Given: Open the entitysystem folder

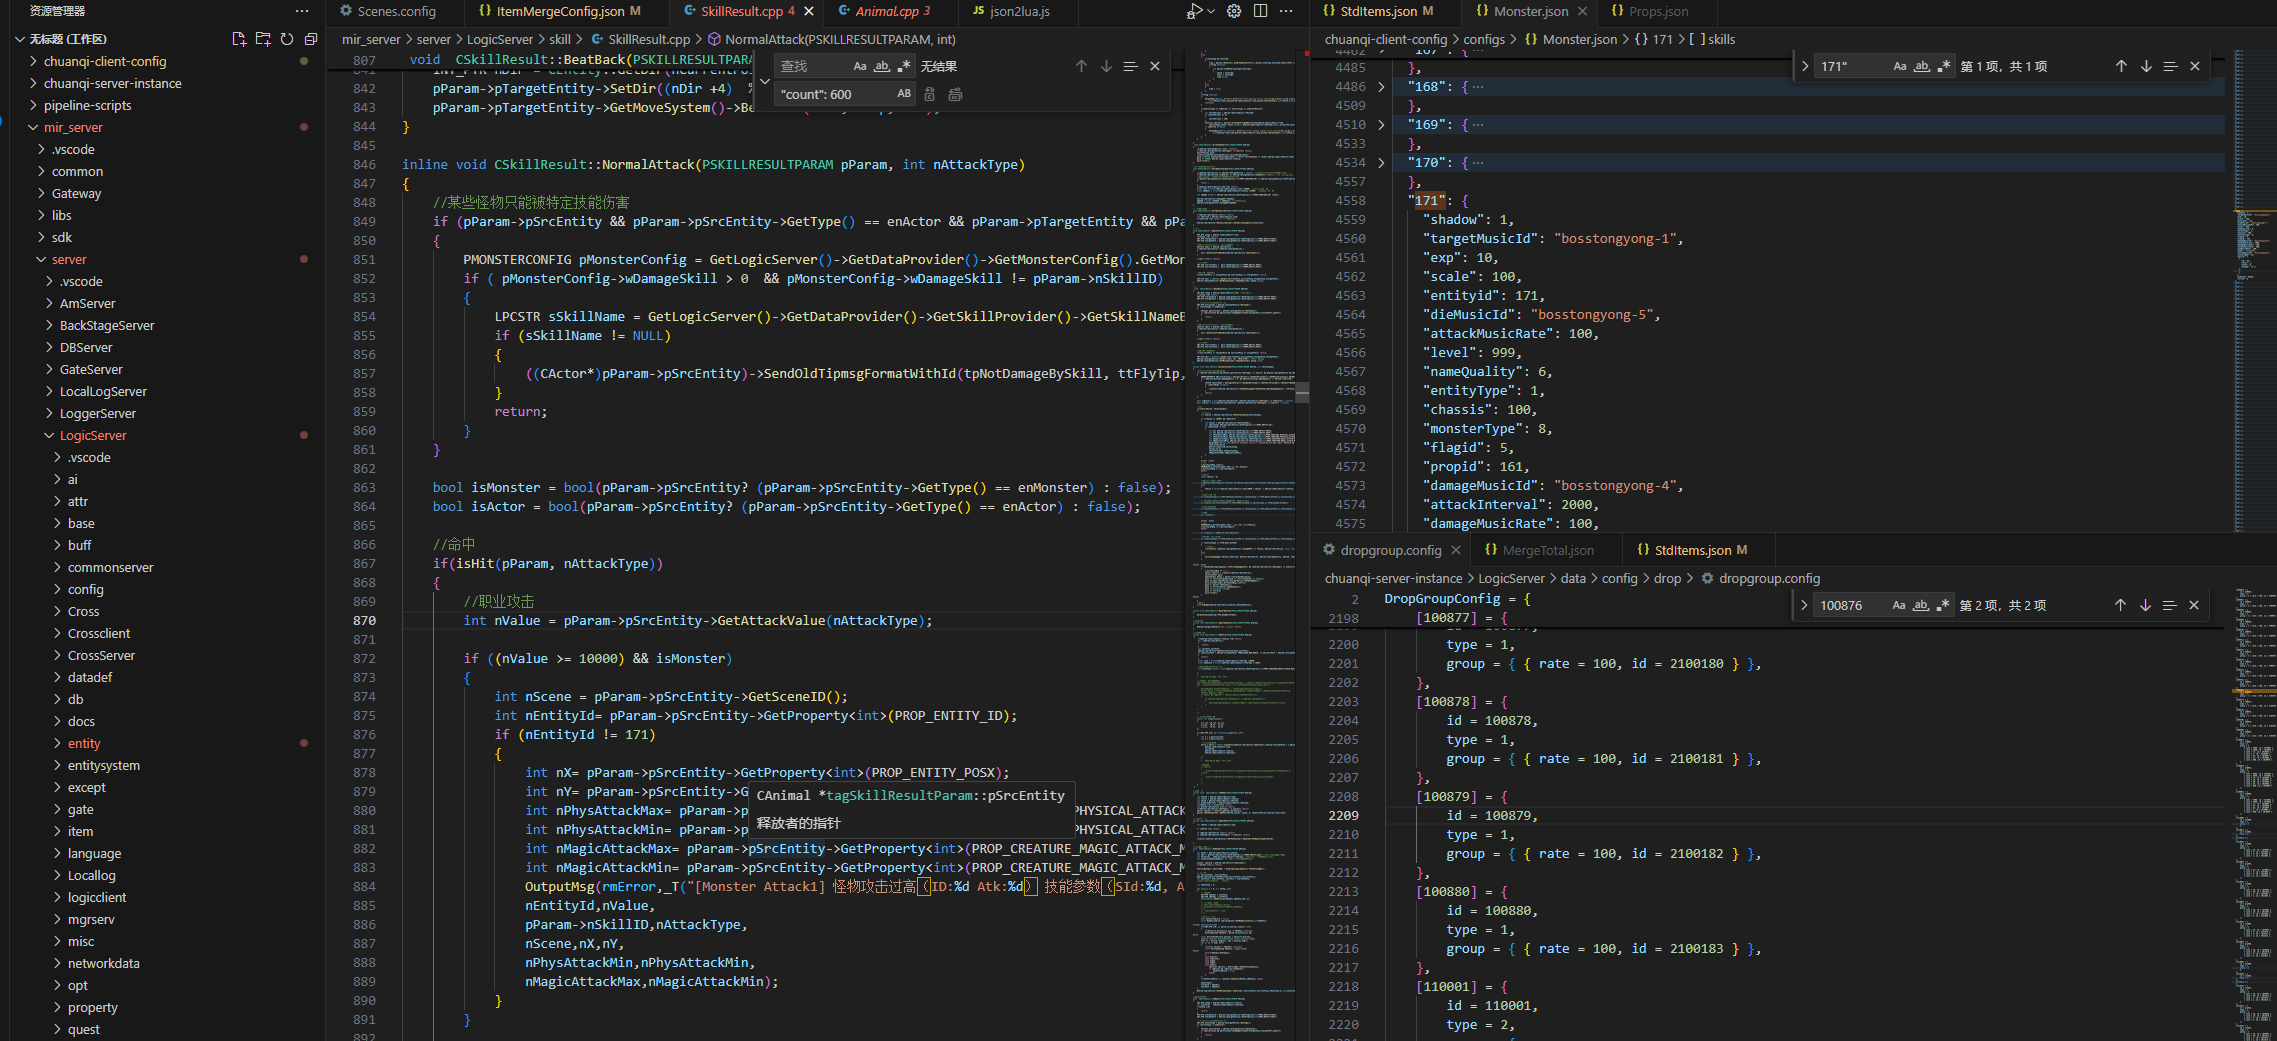Looking at the screenshot, I should pyautogui.click(x=104, y=765).
